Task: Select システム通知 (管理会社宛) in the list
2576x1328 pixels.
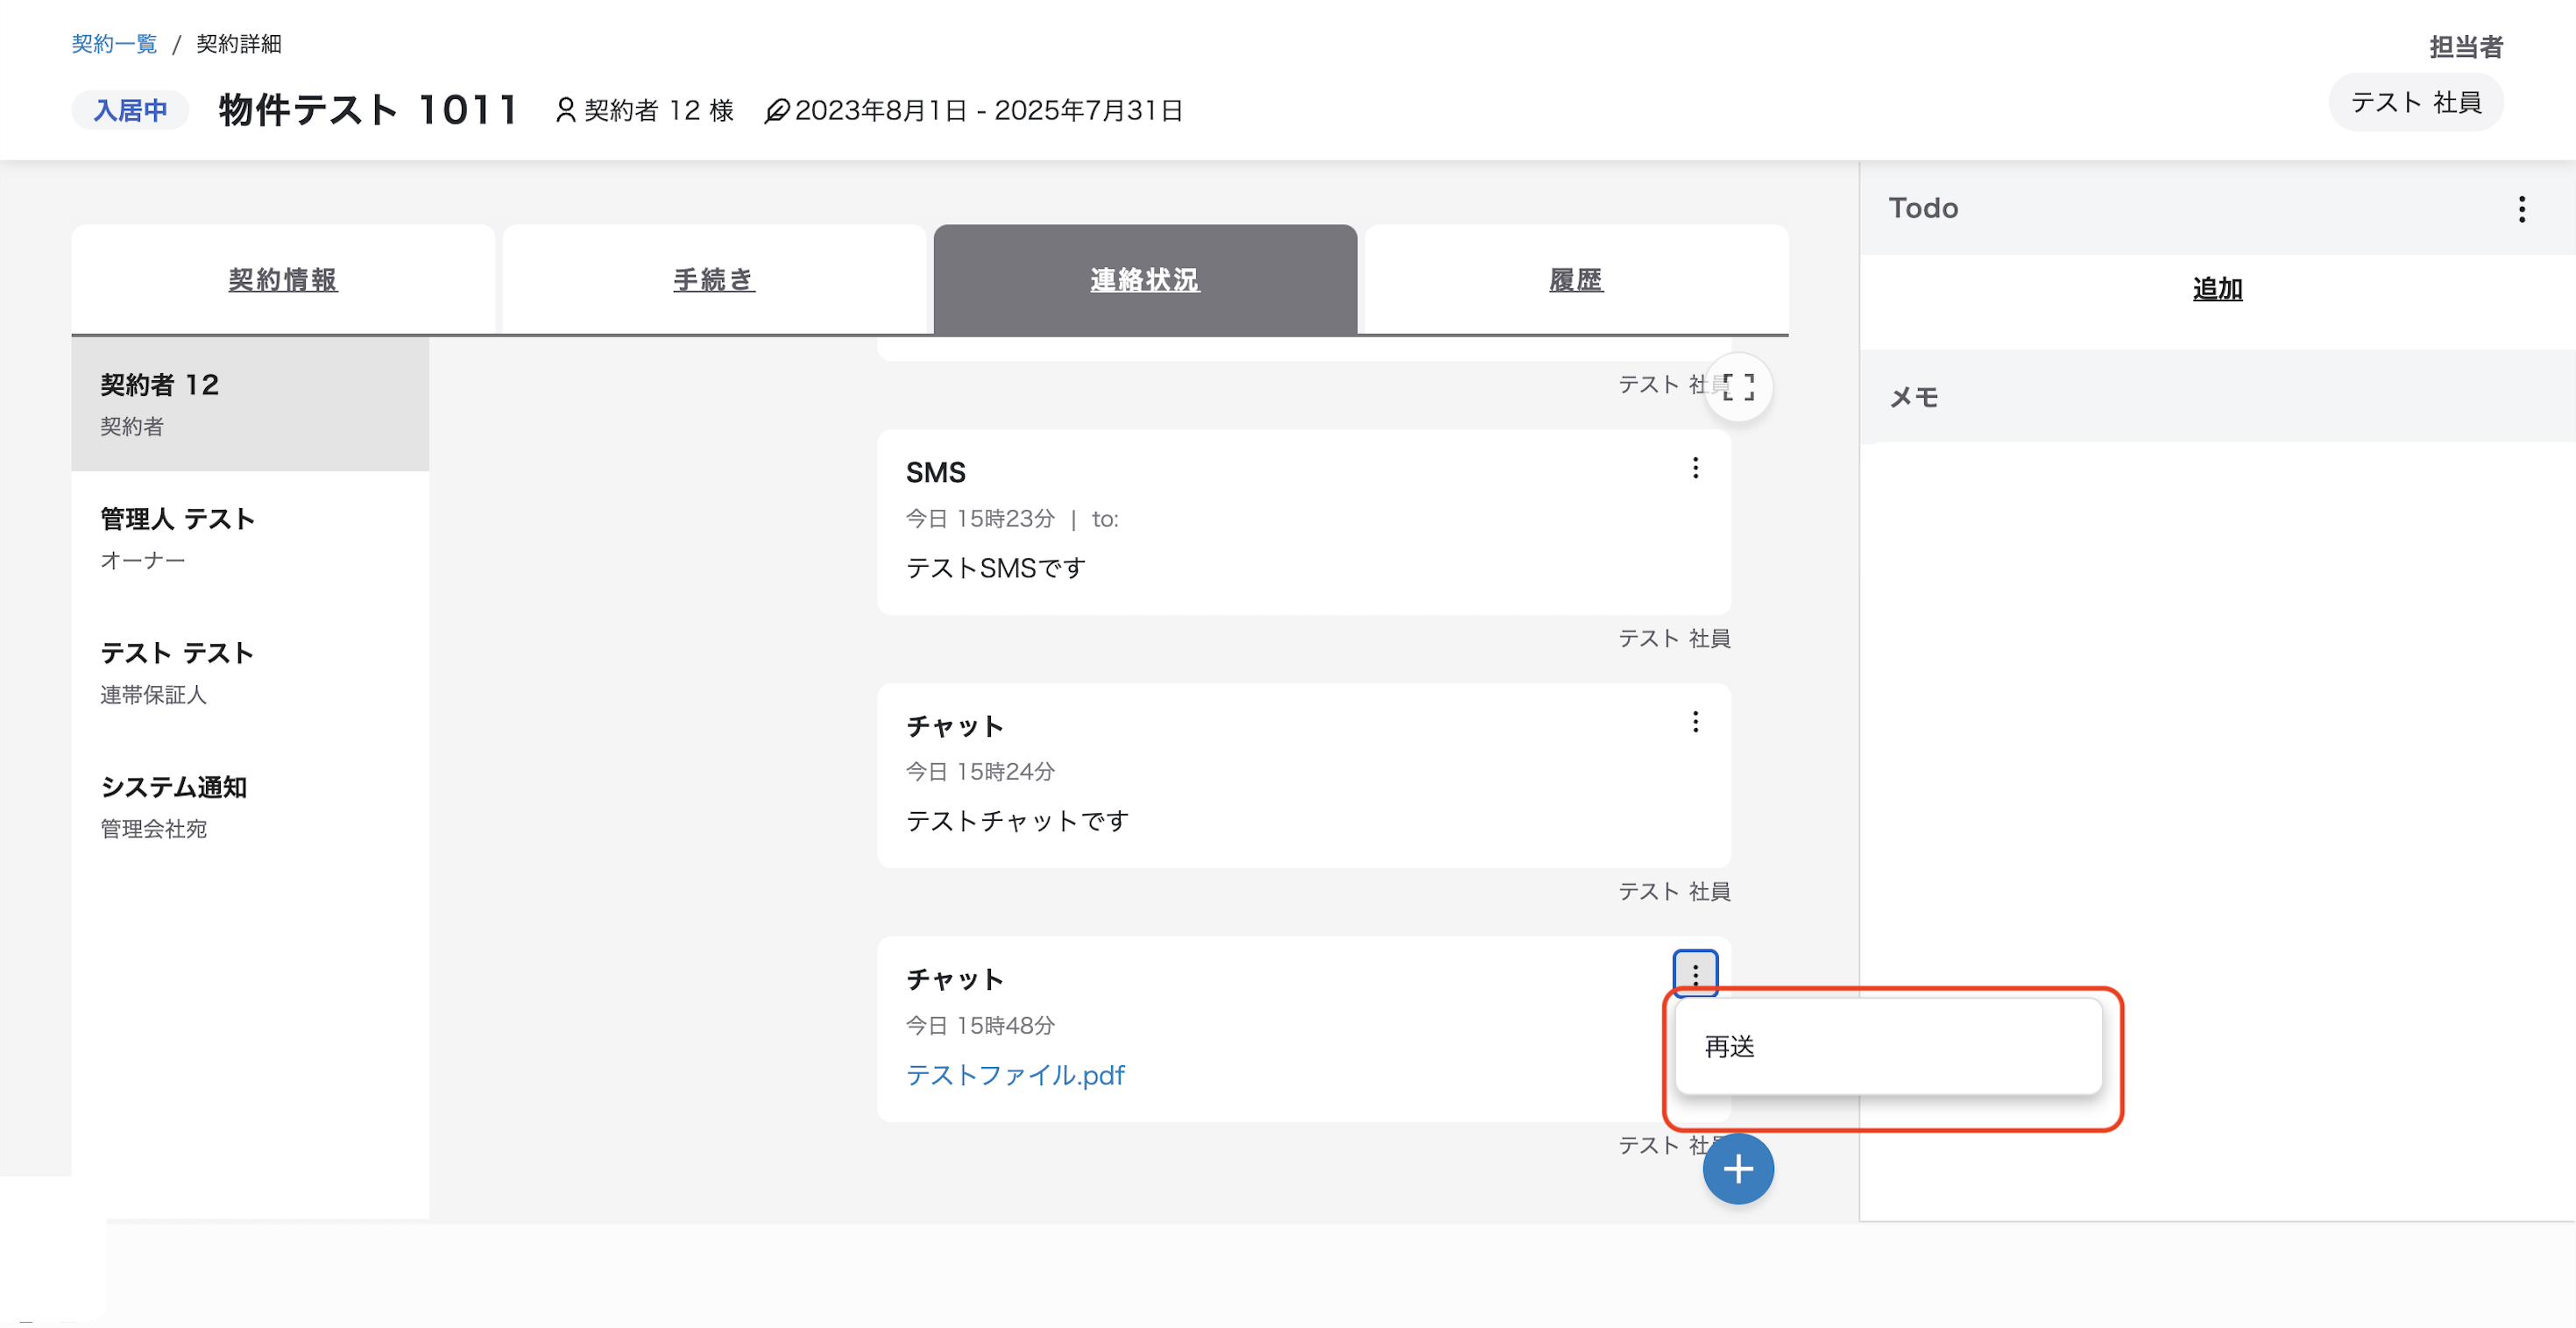Action: (x=250, y=806)
